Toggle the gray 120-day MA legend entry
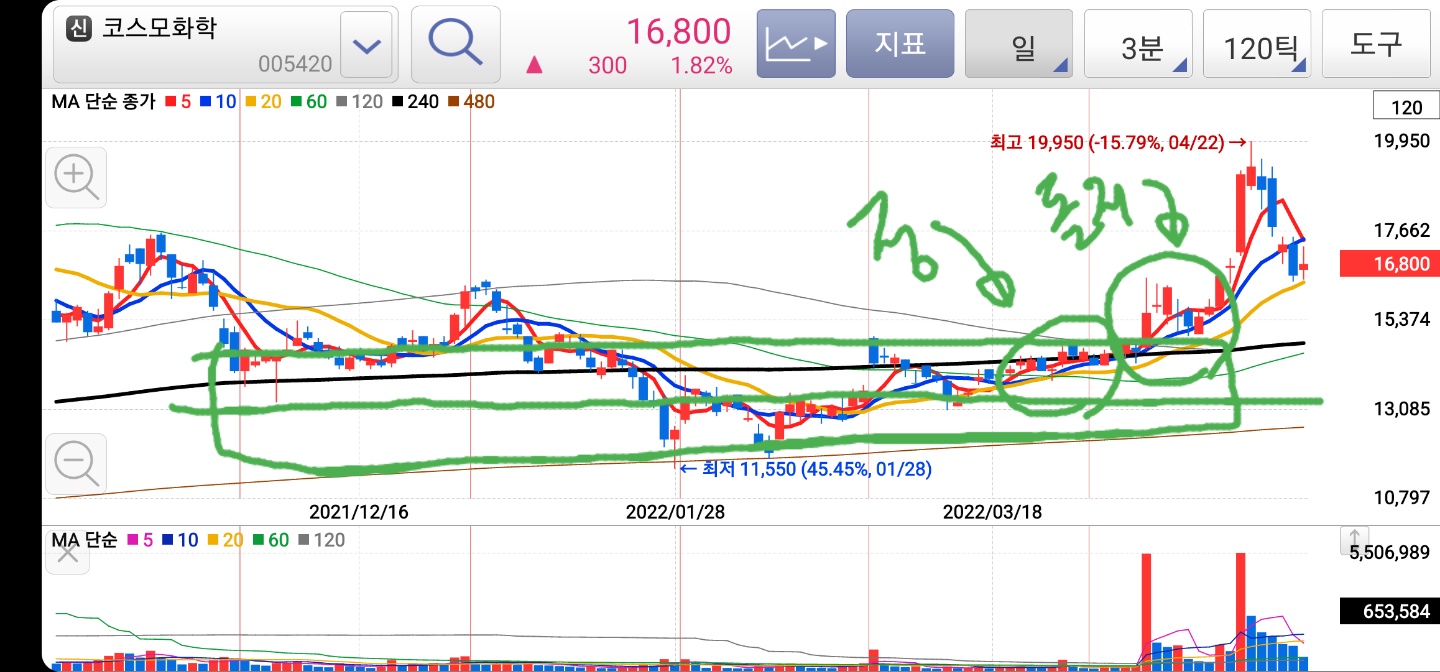Viewport: 1440px width, 672px height. click(360, 101)
